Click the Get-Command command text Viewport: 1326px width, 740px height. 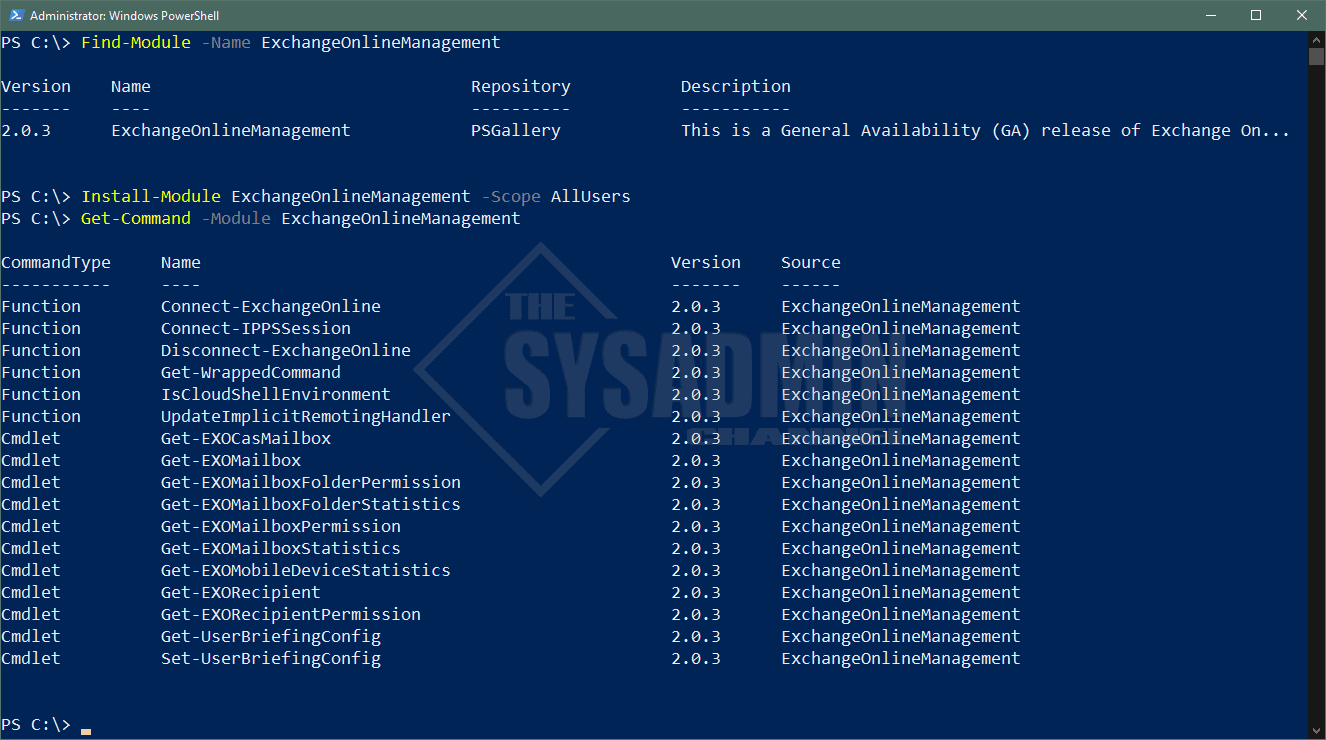click(x=136, y=218)
